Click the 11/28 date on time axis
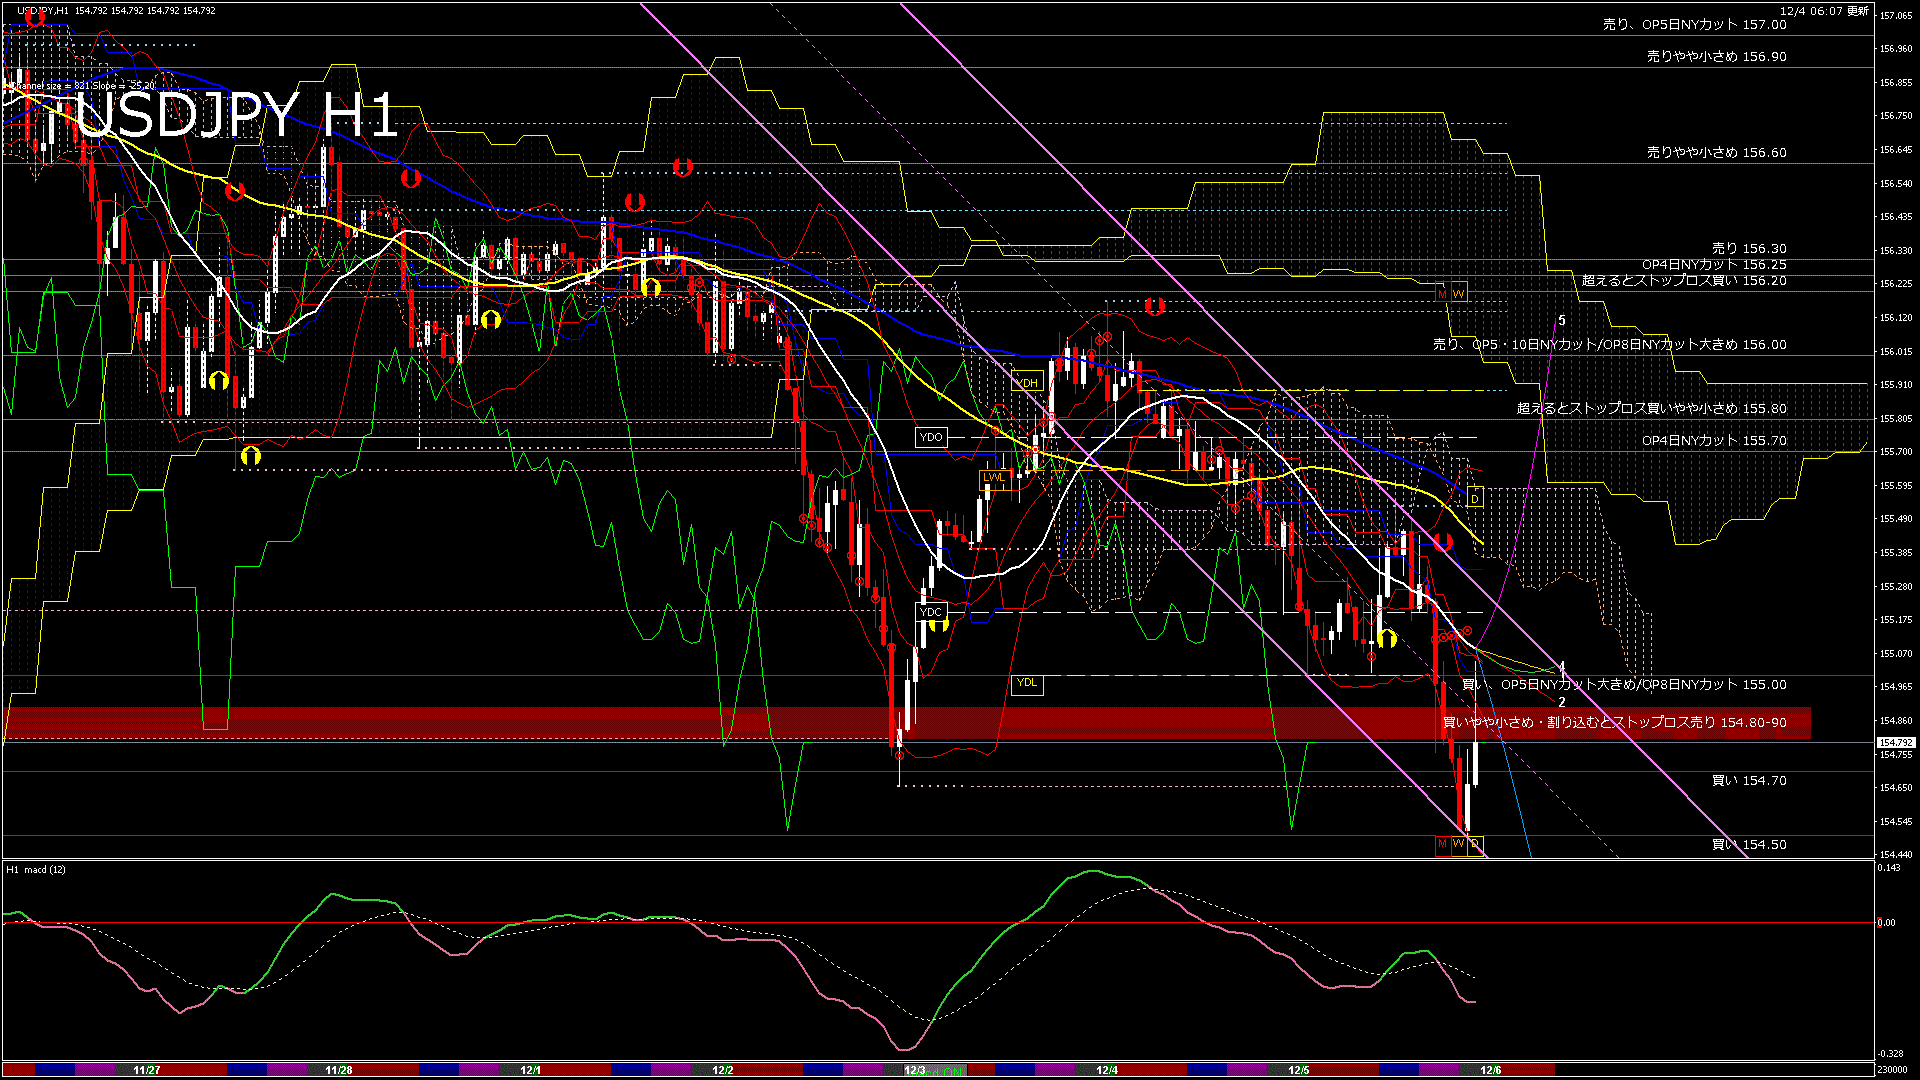The width and height of the screenshot is (1920, 1080). point(339,1070)
